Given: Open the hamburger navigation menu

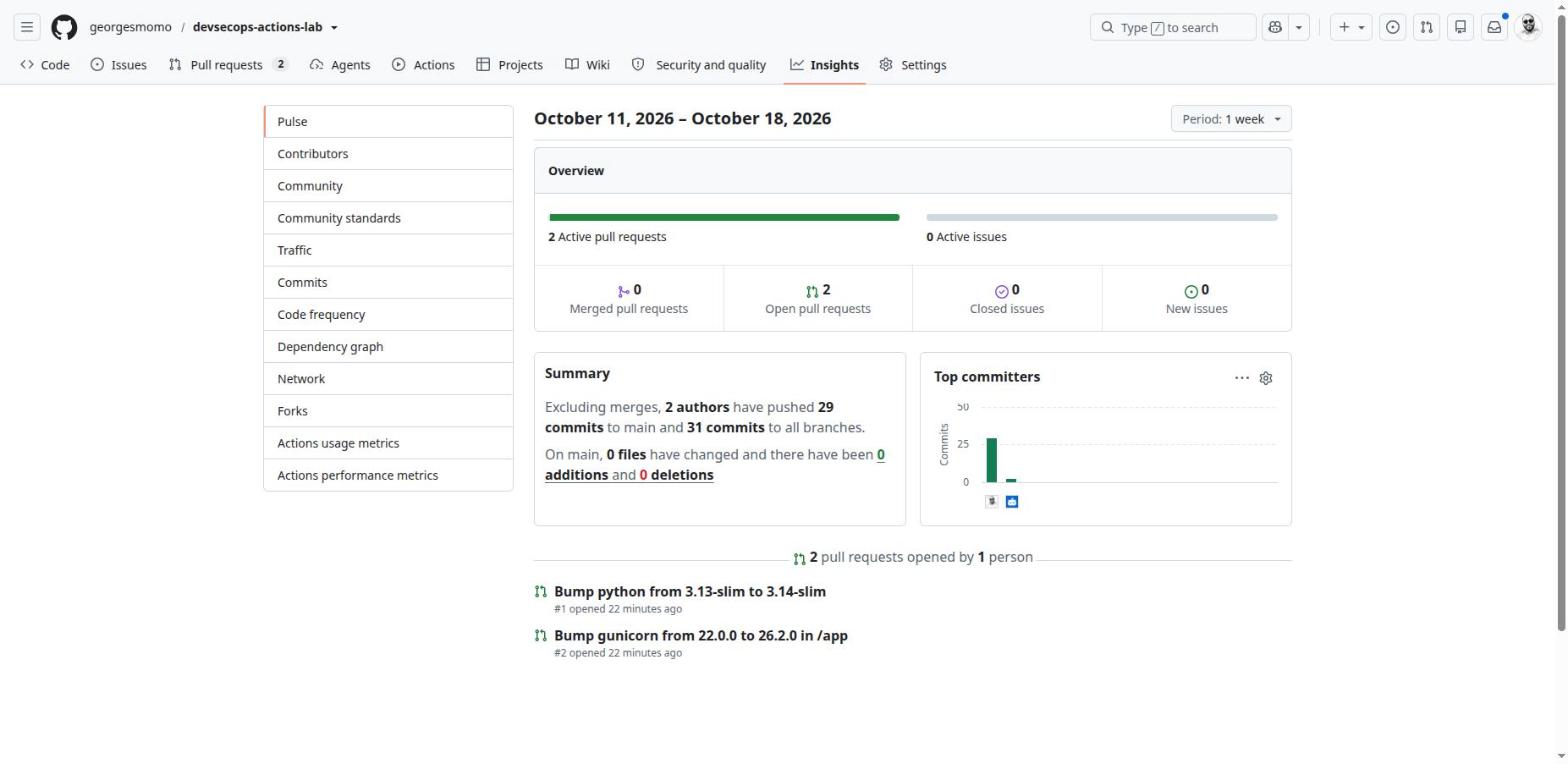Looking at the screenshot, I should point(27,27).
